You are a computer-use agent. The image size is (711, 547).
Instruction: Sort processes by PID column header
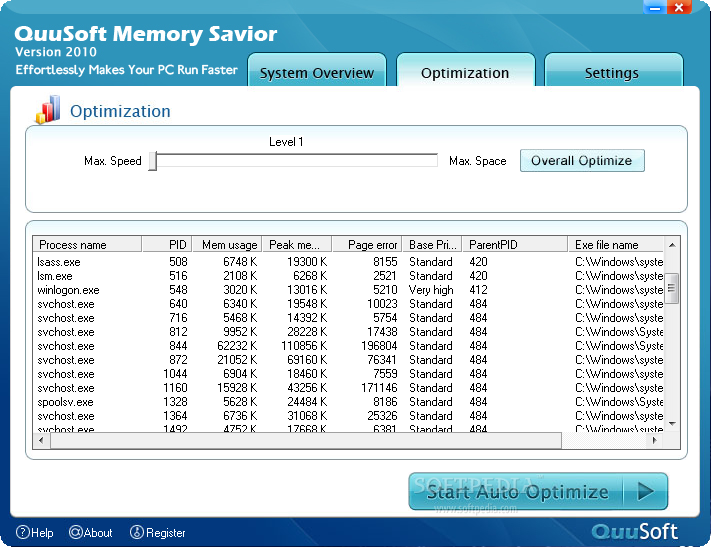tap(167, 245)
